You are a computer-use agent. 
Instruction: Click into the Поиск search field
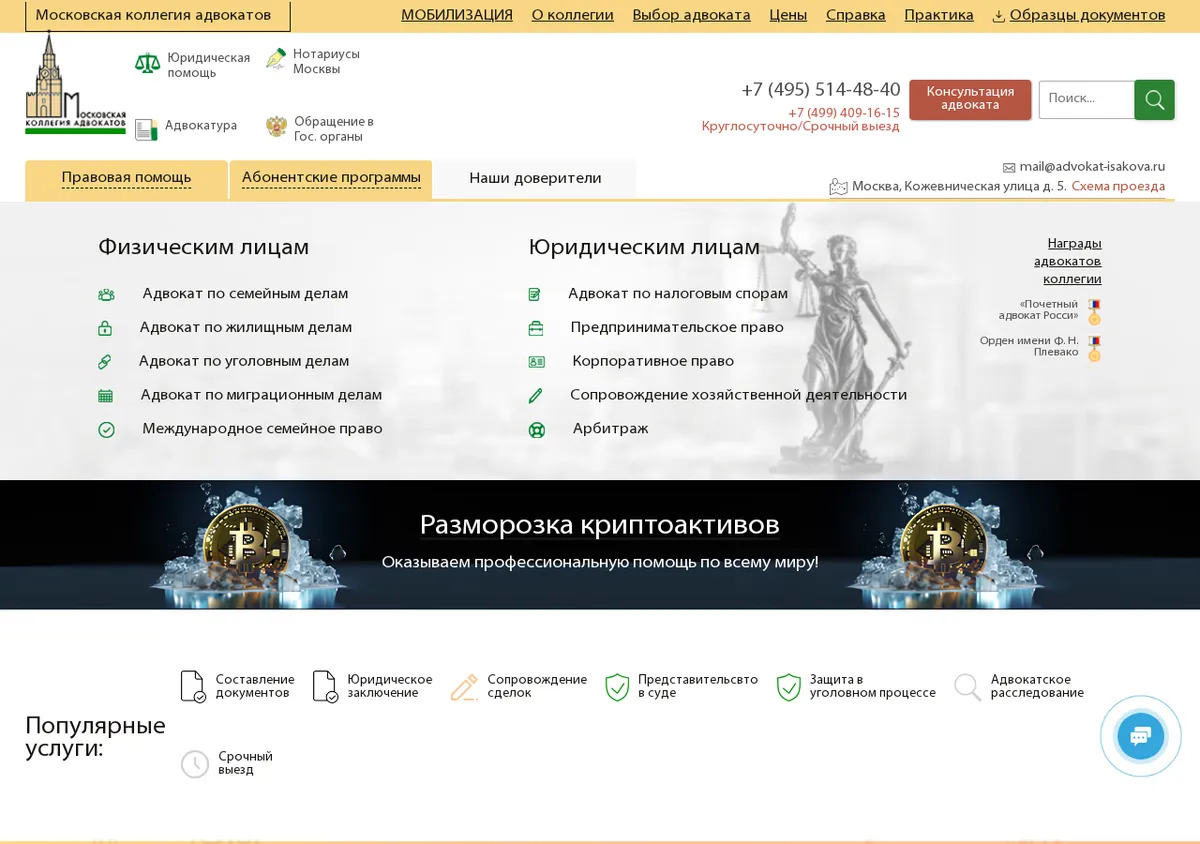point(1086,100)
